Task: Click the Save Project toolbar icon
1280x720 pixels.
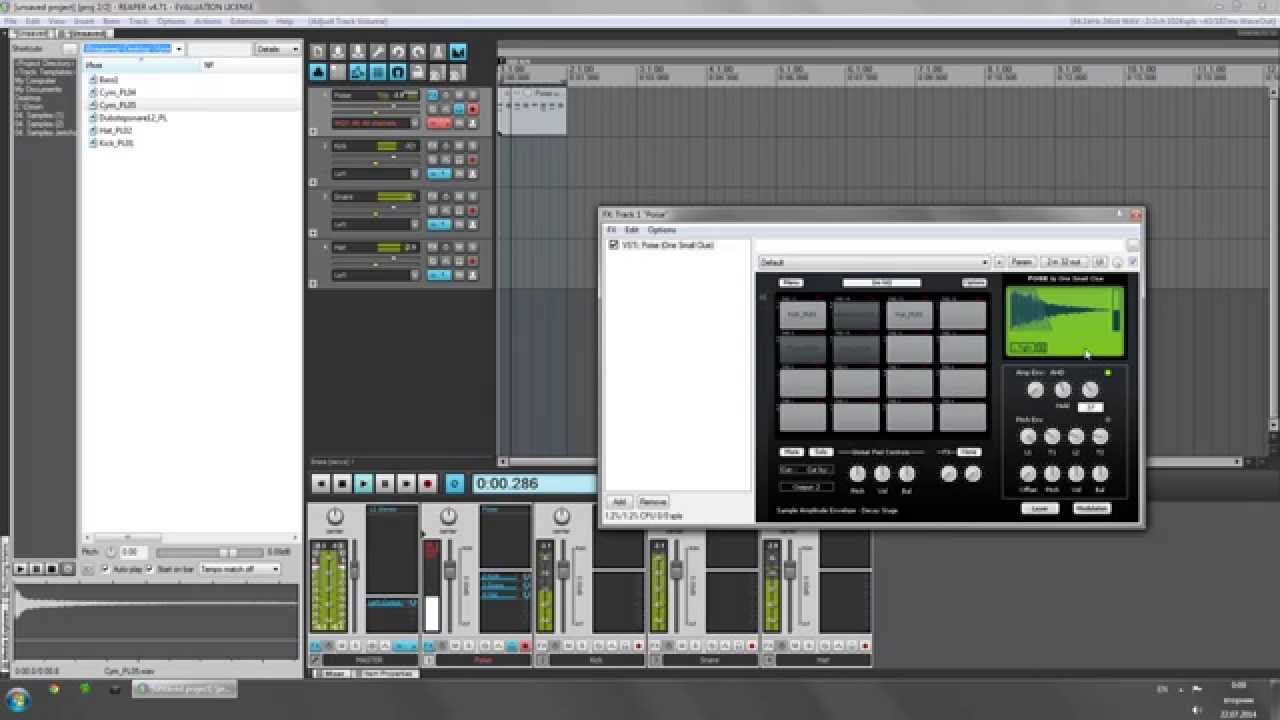Action: coord(358,51)
